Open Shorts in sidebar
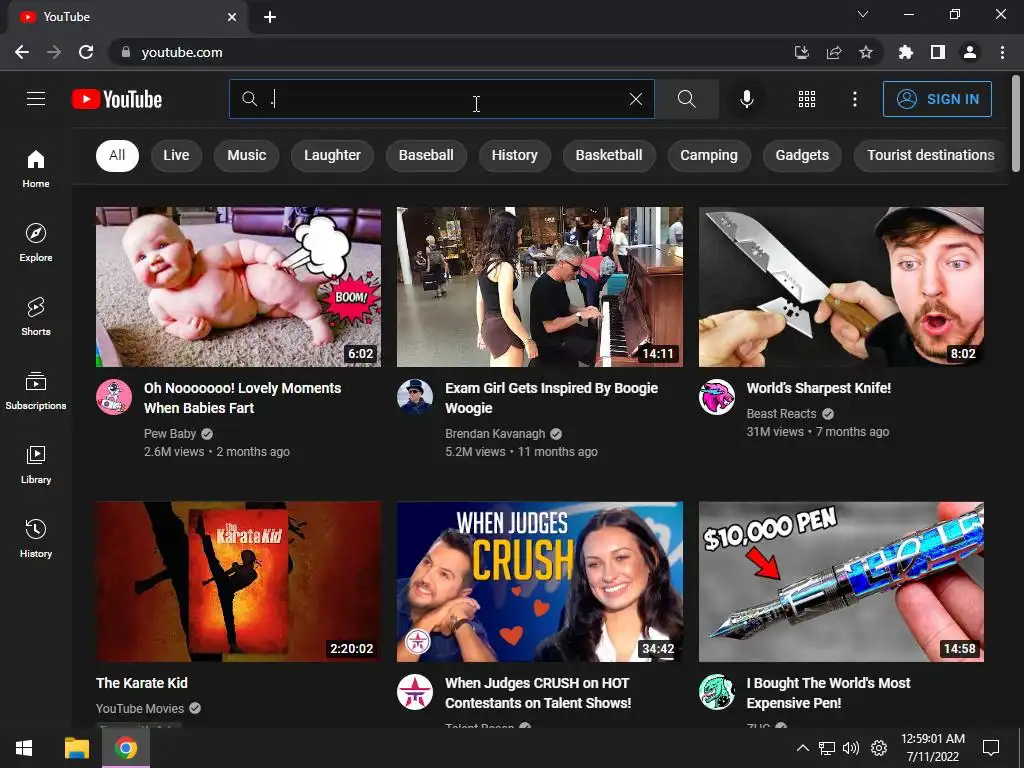Screen dimensions: 1024x768 click(36, 316)
